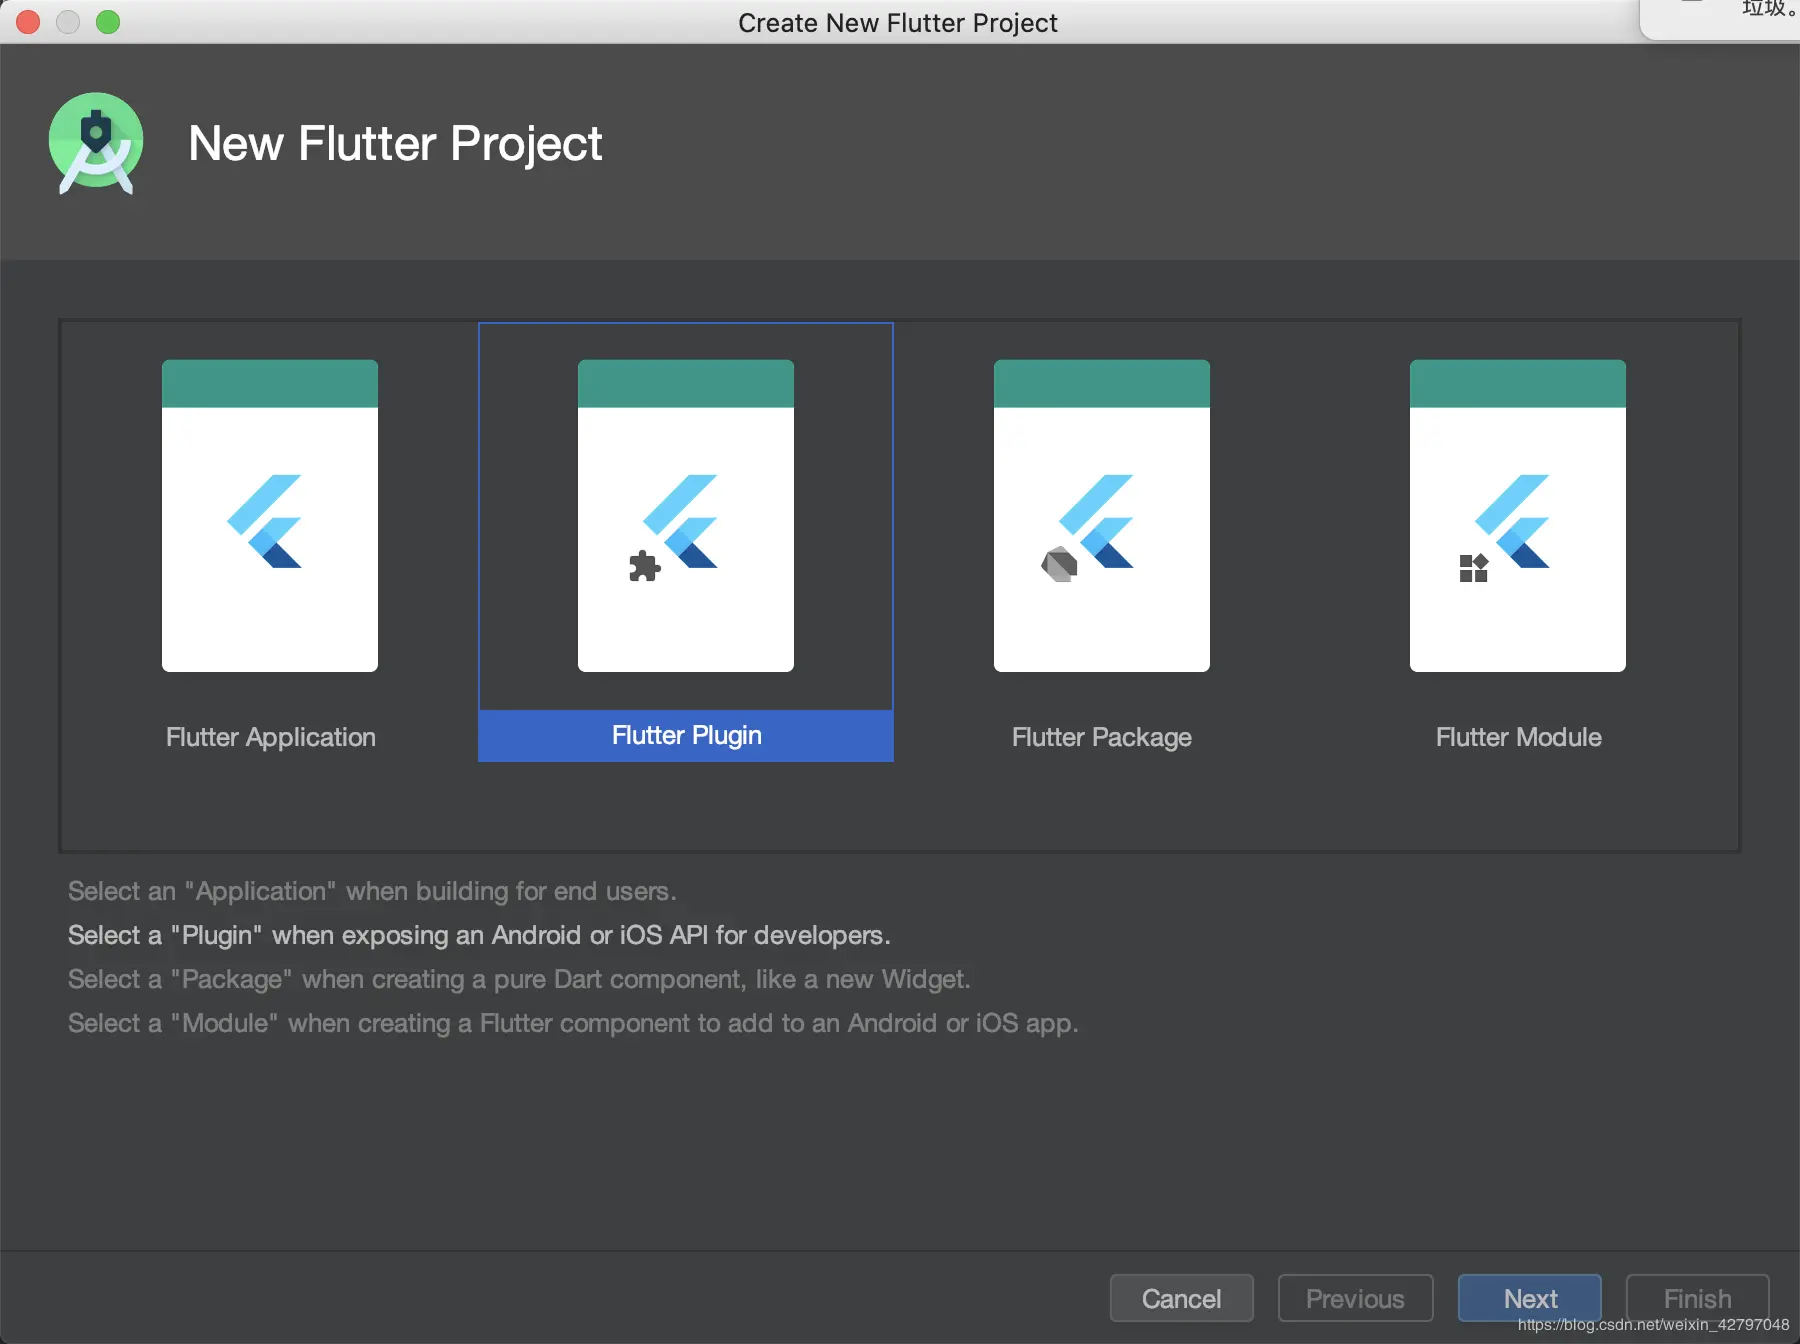This screenshot has height=1344, width=1800.
Task: Click the Android Studio logo icon
Action: (96, 143)
